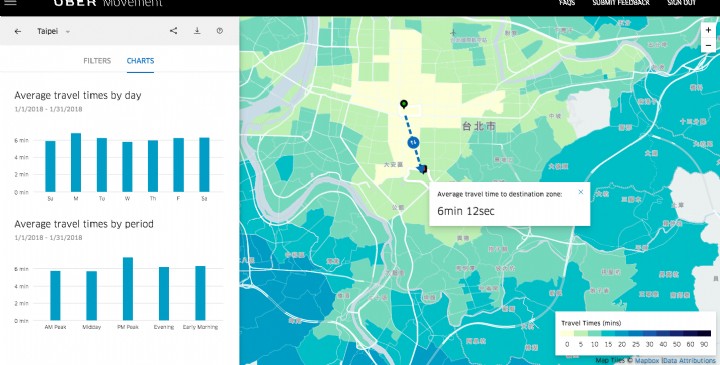The image size is (720, 365).
Task: Click the share icon in the panel header
Action: coord(174,31)
